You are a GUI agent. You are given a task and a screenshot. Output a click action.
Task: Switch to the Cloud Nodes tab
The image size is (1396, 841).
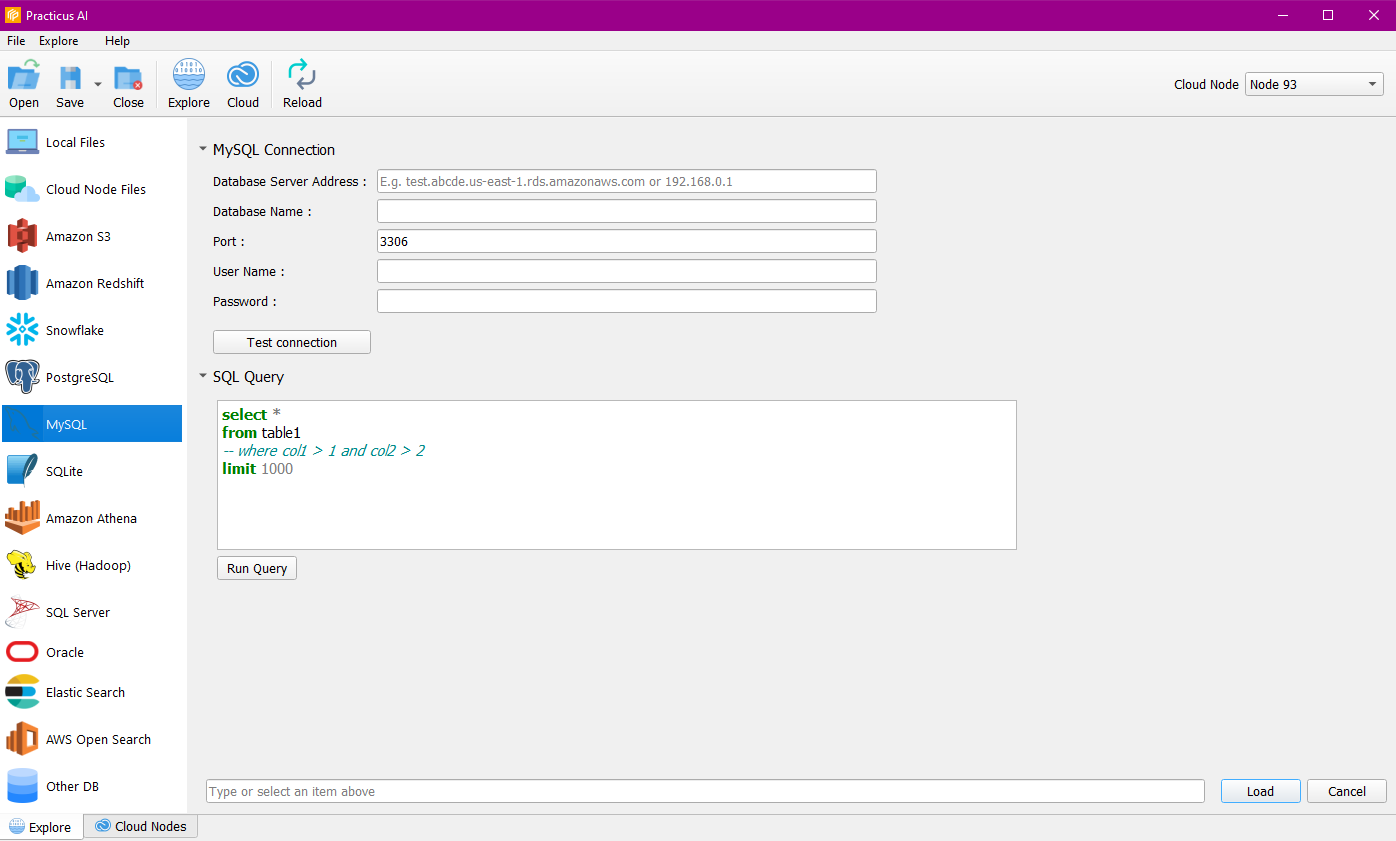(140, 826)
